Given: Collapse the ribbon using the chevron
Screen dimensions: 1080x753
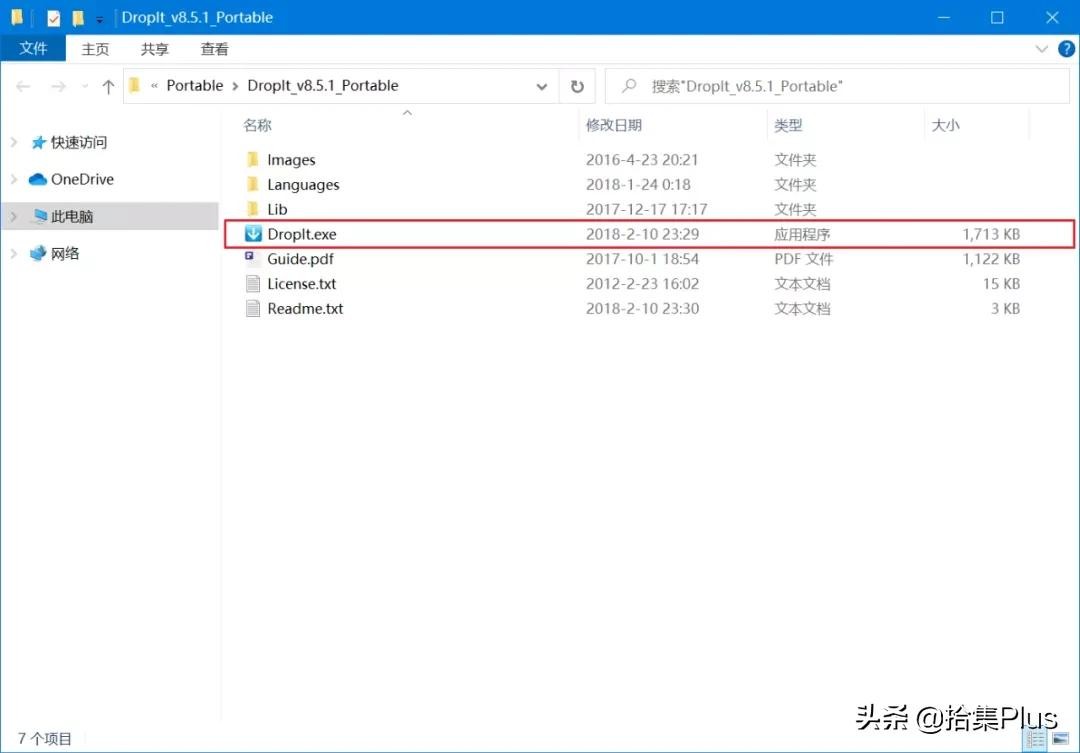Looking at the screenshot, I should click(1041, 48).
